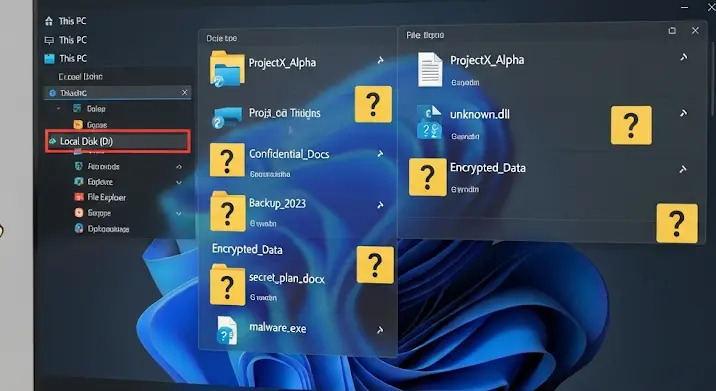Click the home icon beside first This PC
716x391 pixels.
coord(49,21)
